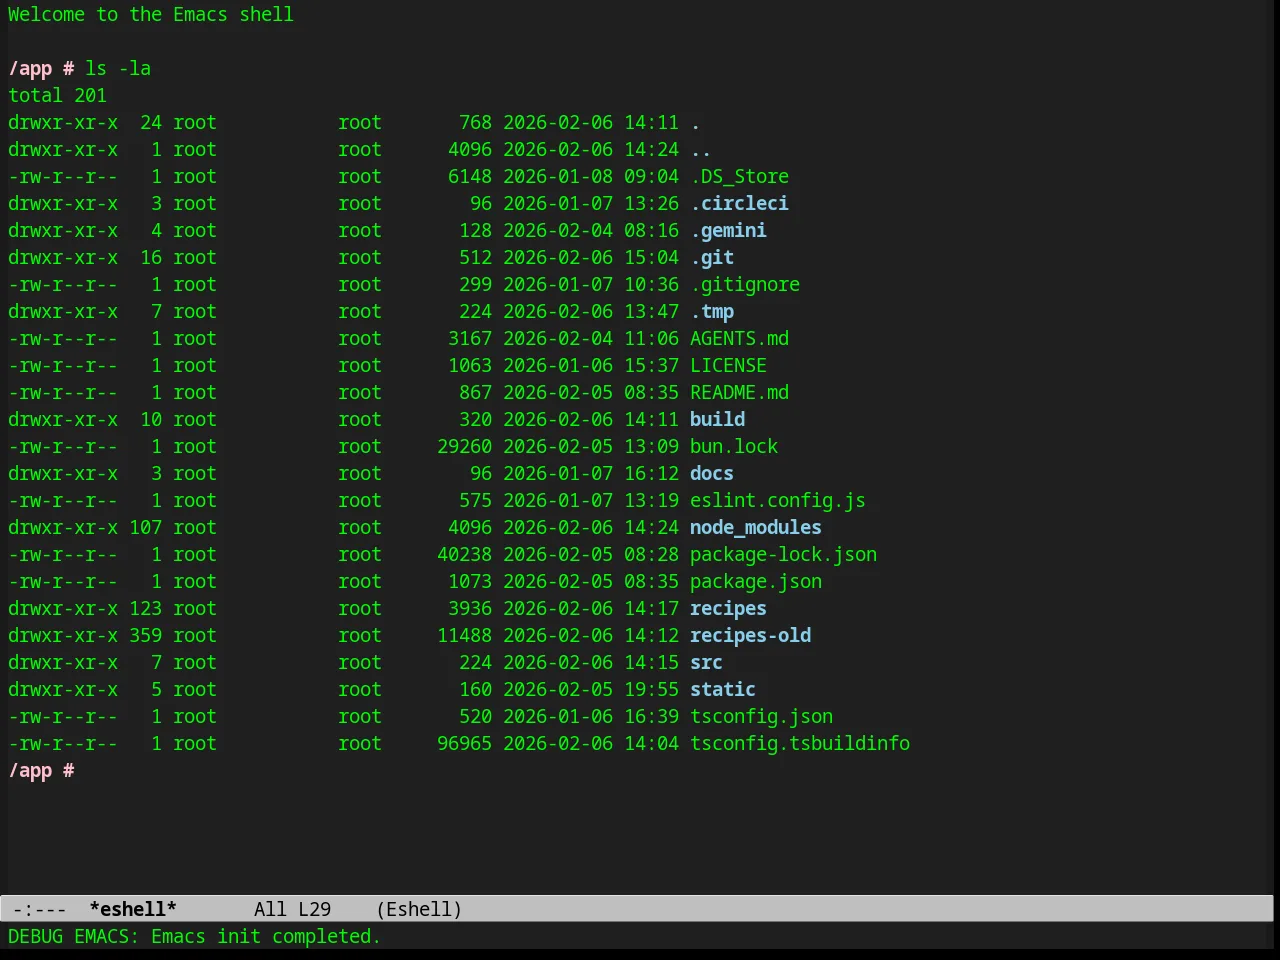Click the '-:---' mode line status flags
This screenshot has height=960, width=1280.
pyautogui.click(x=40, y=909)
